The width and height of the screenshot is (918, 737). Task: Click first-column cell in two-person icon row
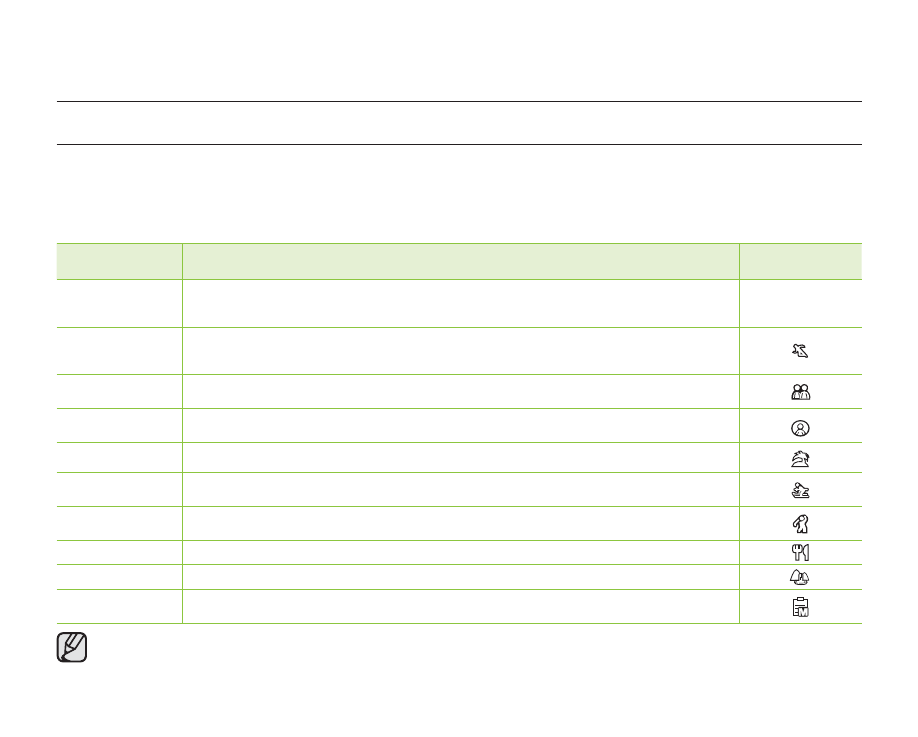pos(119,391)
